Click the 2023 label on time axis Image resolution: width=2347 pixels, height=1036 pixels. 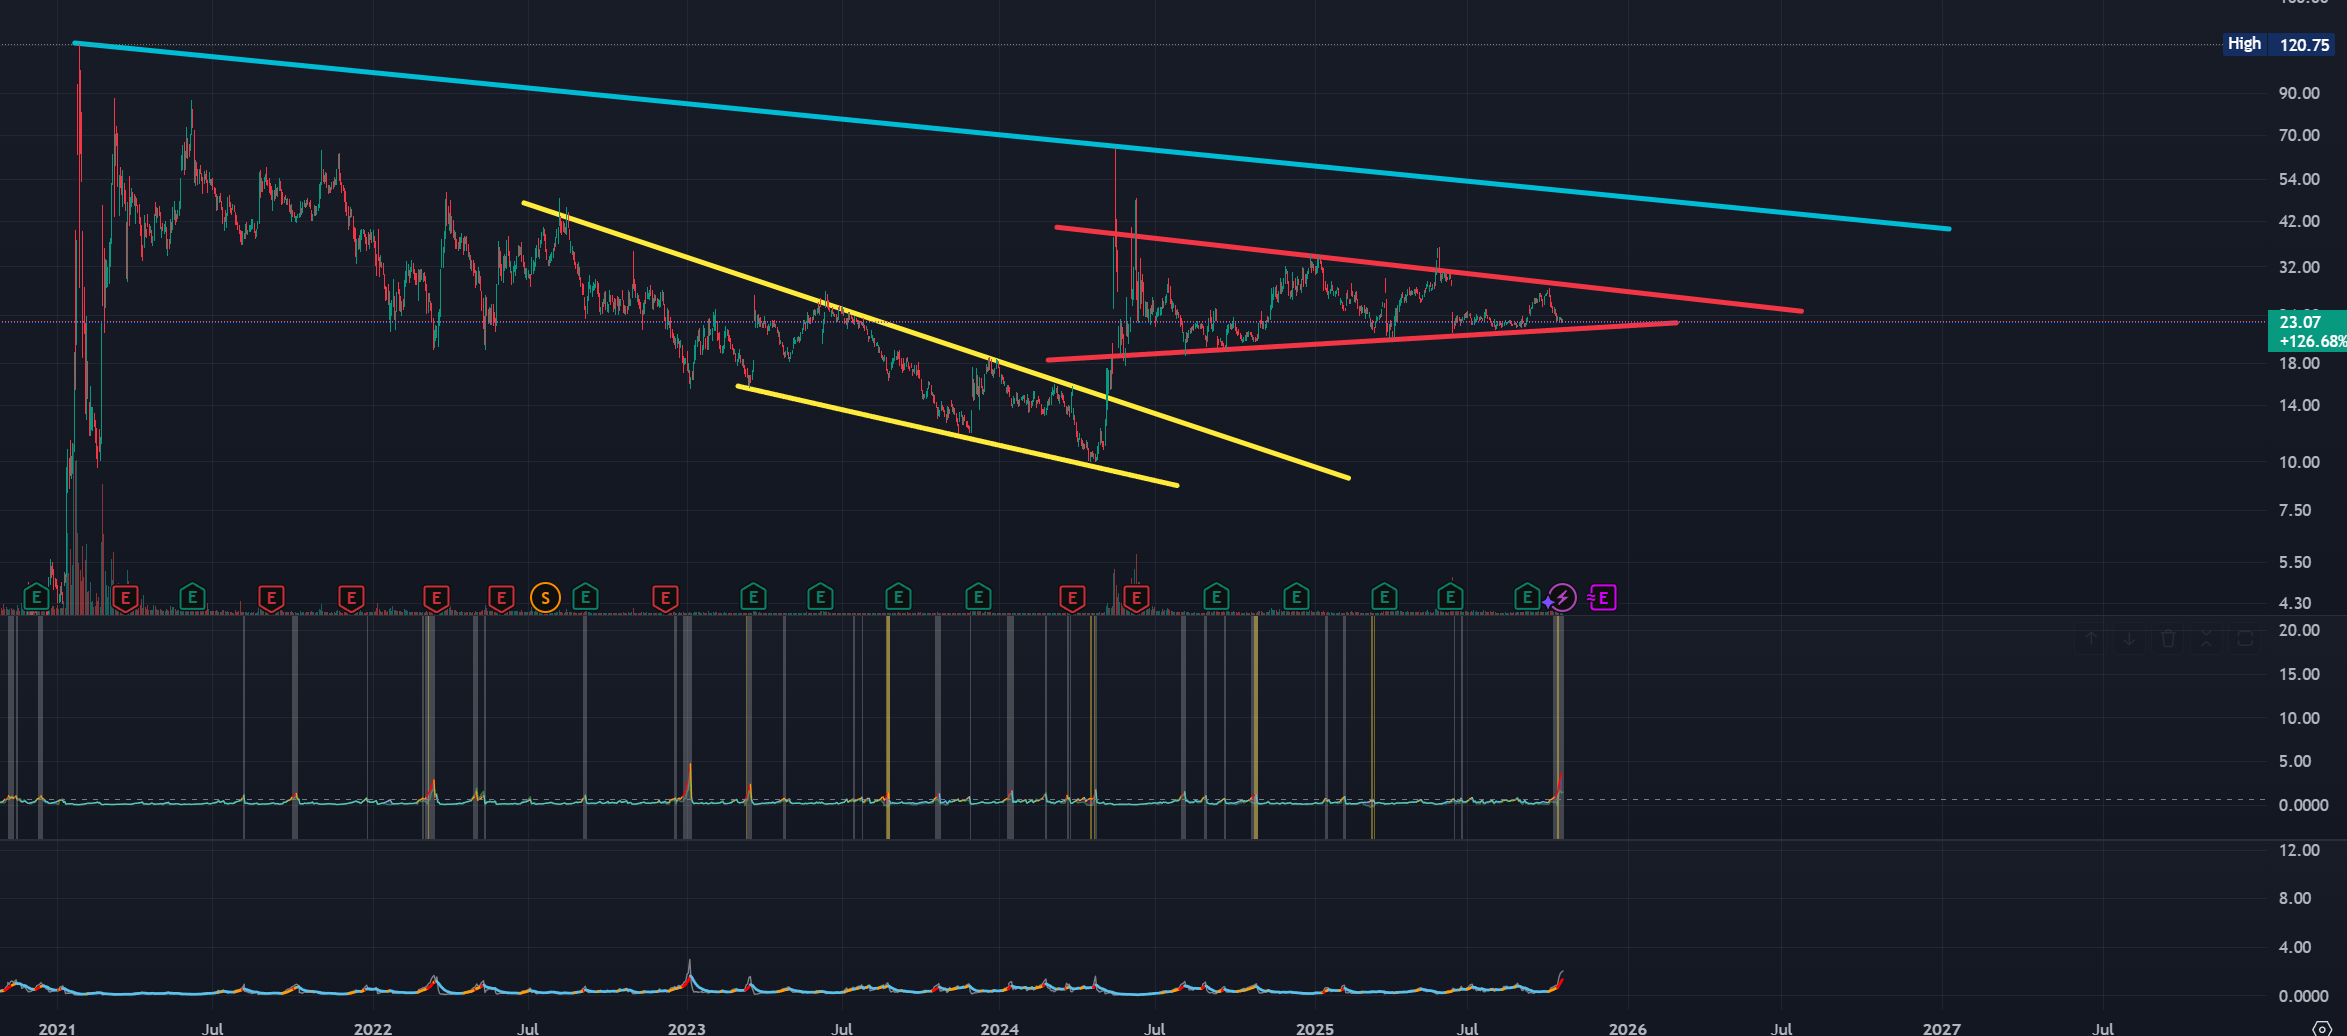[x=687, y=1028]
